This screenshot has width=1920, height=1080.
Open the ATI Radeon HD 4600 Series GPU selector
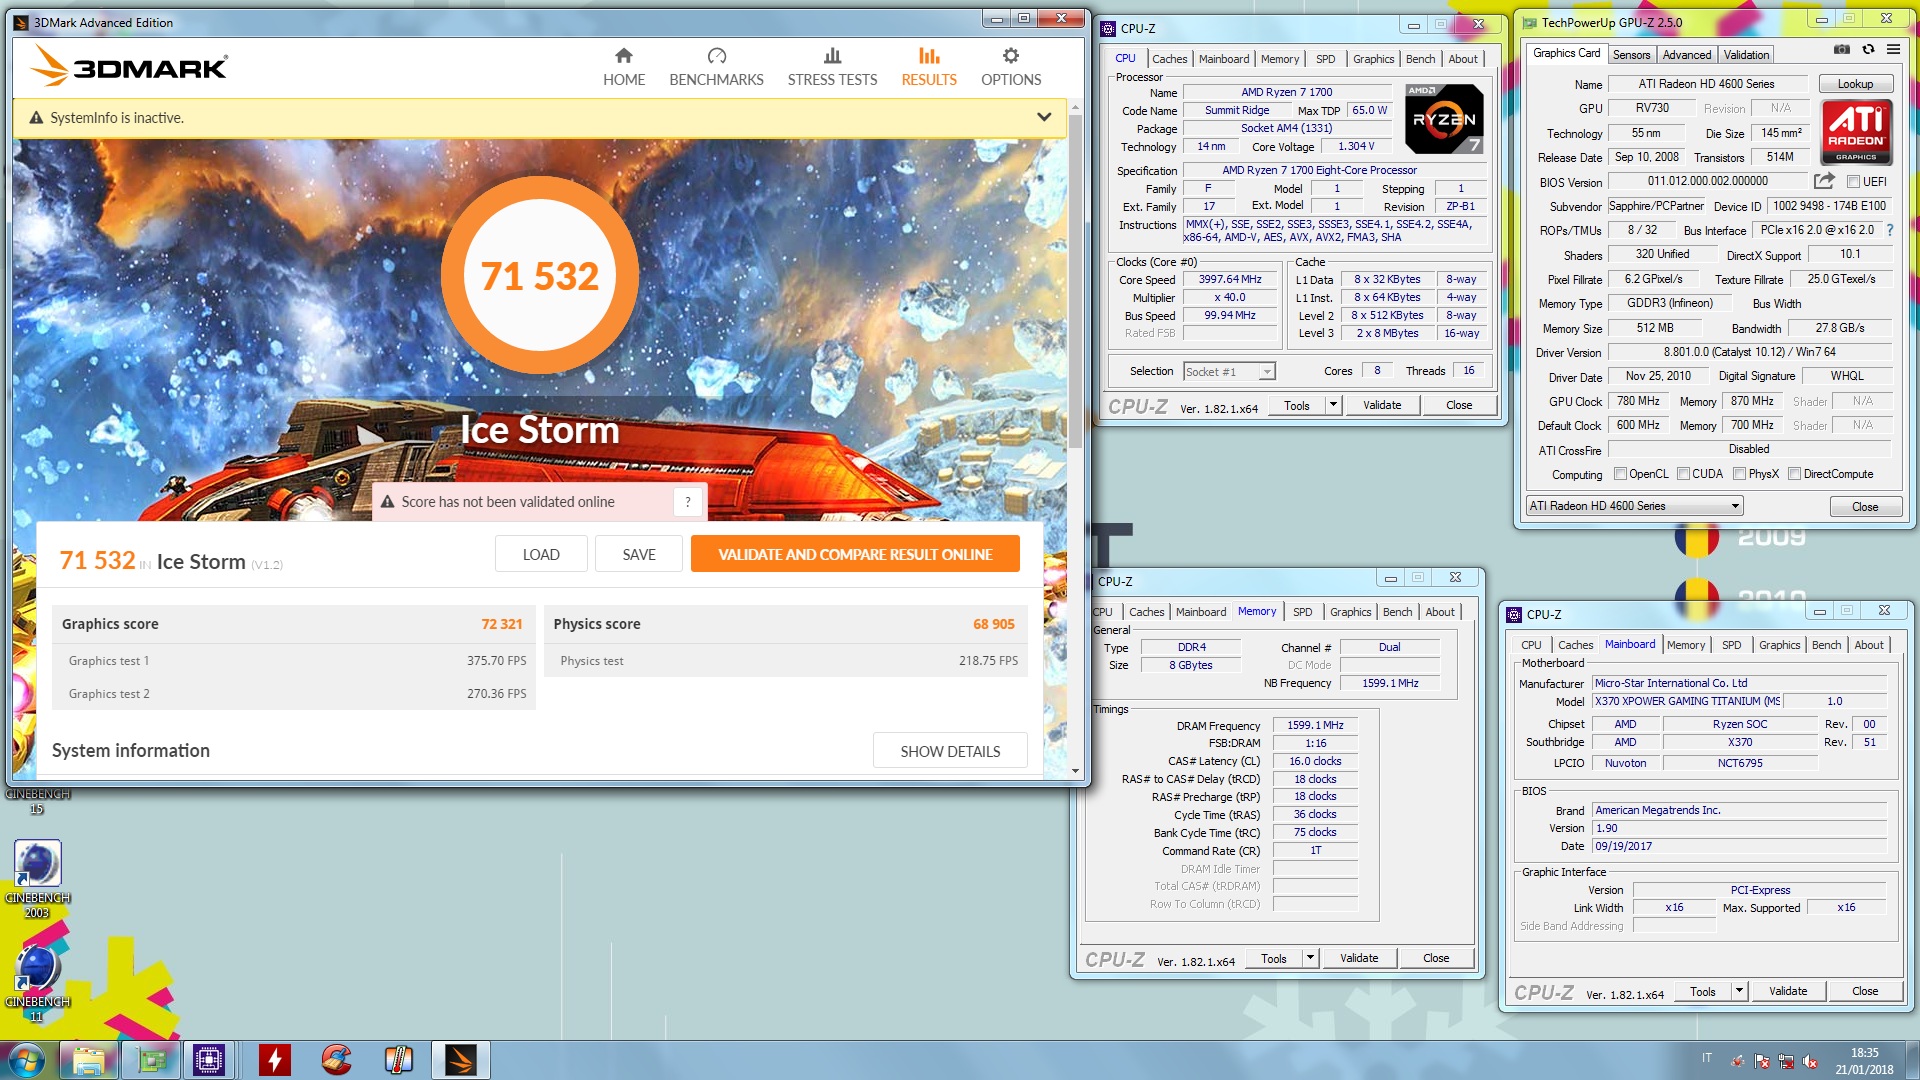click(1635, 506)
